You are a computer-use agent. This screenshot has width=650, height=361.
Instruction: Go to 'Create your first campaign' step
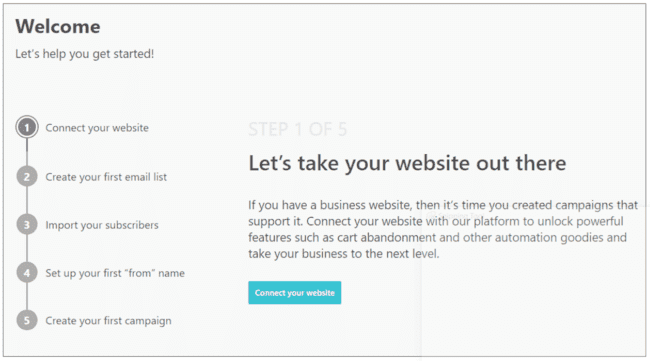[x=108, y=321]
